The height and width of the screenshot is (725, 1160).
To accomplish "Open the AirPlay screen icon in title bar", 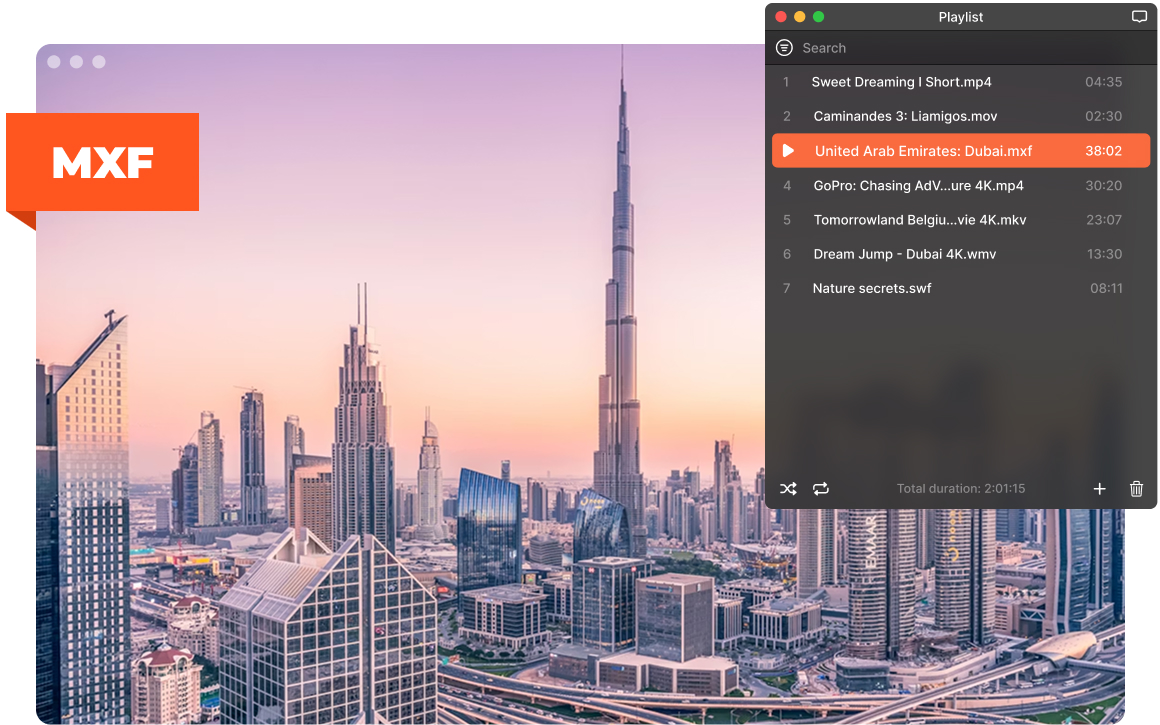I will (1139, 16).
